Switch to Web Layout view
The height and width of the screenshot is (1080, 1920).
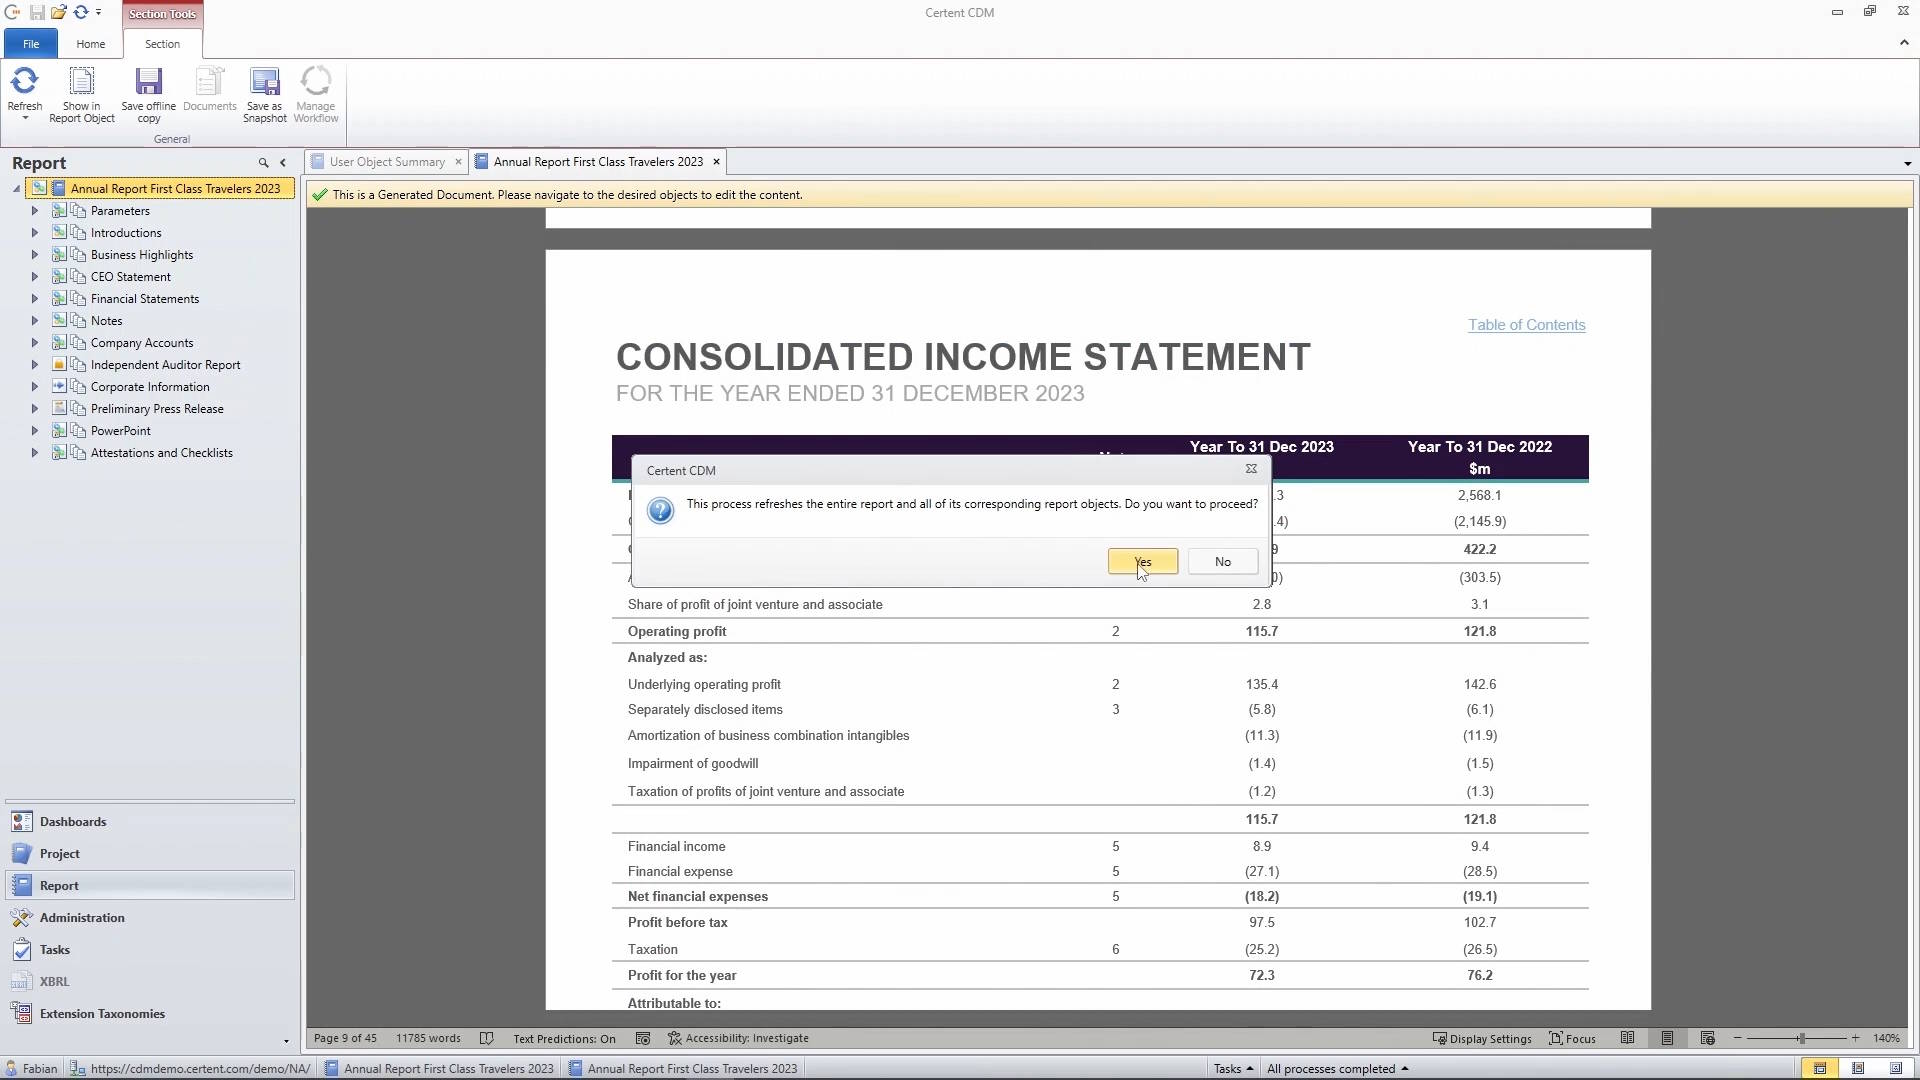tap(1707, 1038)
